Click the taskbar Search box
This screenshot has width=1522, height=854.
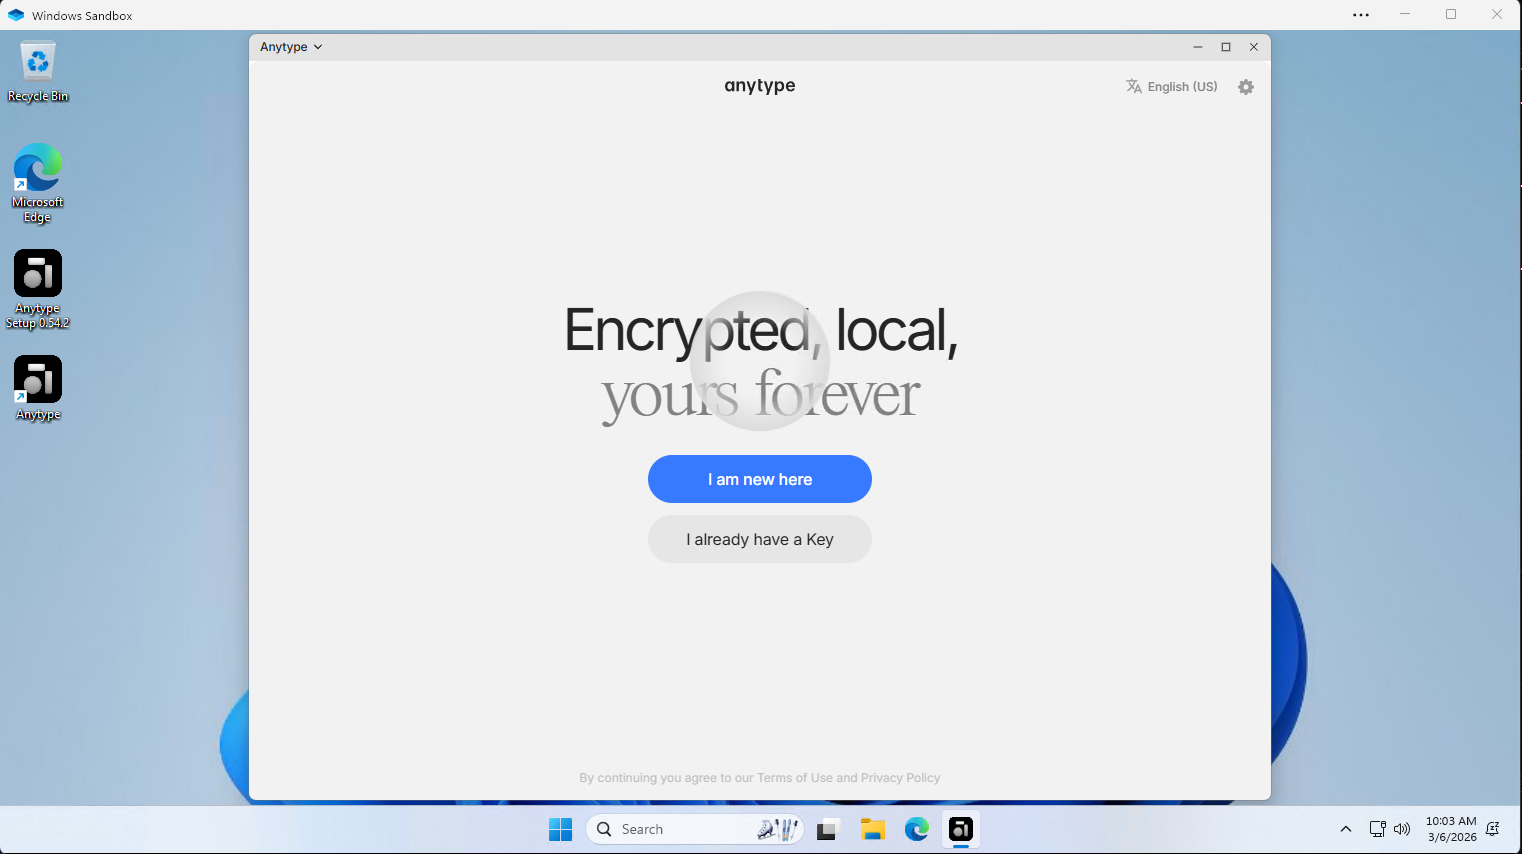[x=695, y=829]
